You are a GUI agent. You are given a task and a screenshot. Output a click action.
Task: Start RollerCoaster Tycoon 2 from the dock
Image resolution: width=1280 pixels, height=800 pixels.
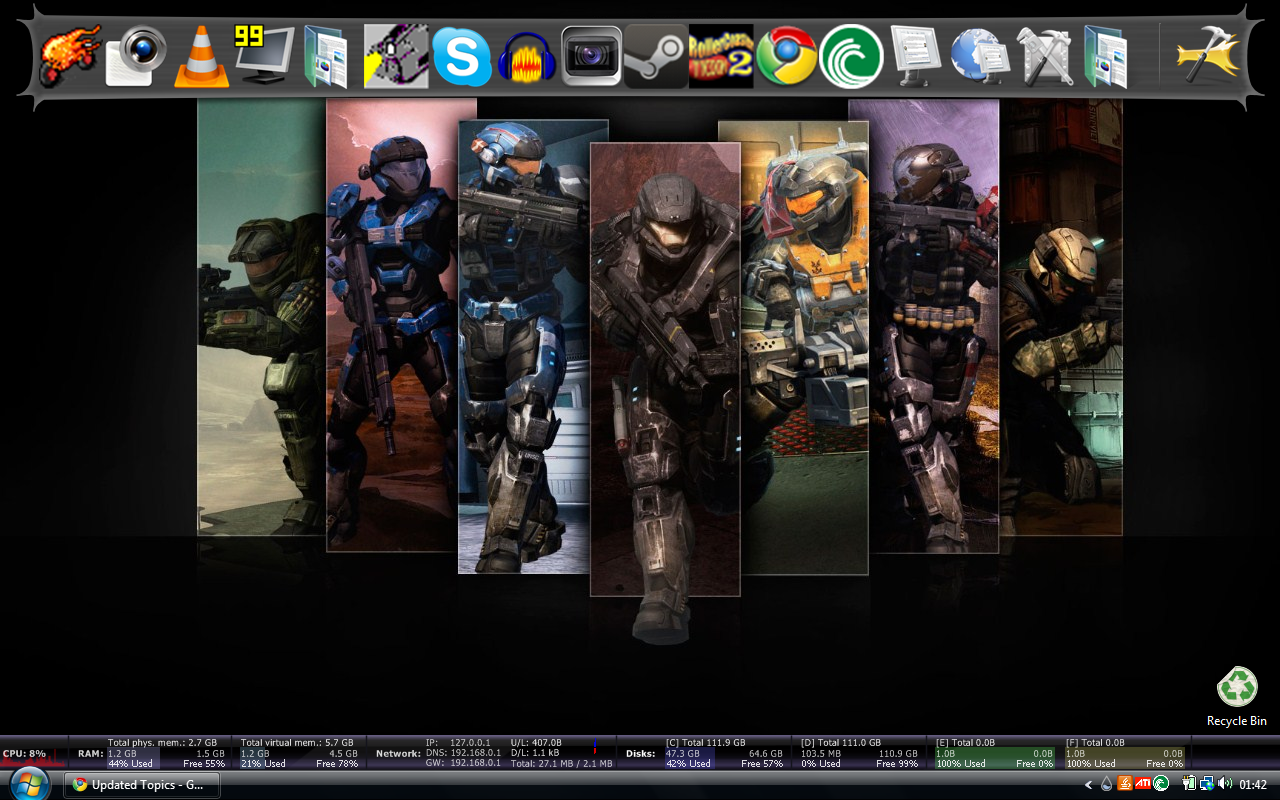(x=721, y=56)
